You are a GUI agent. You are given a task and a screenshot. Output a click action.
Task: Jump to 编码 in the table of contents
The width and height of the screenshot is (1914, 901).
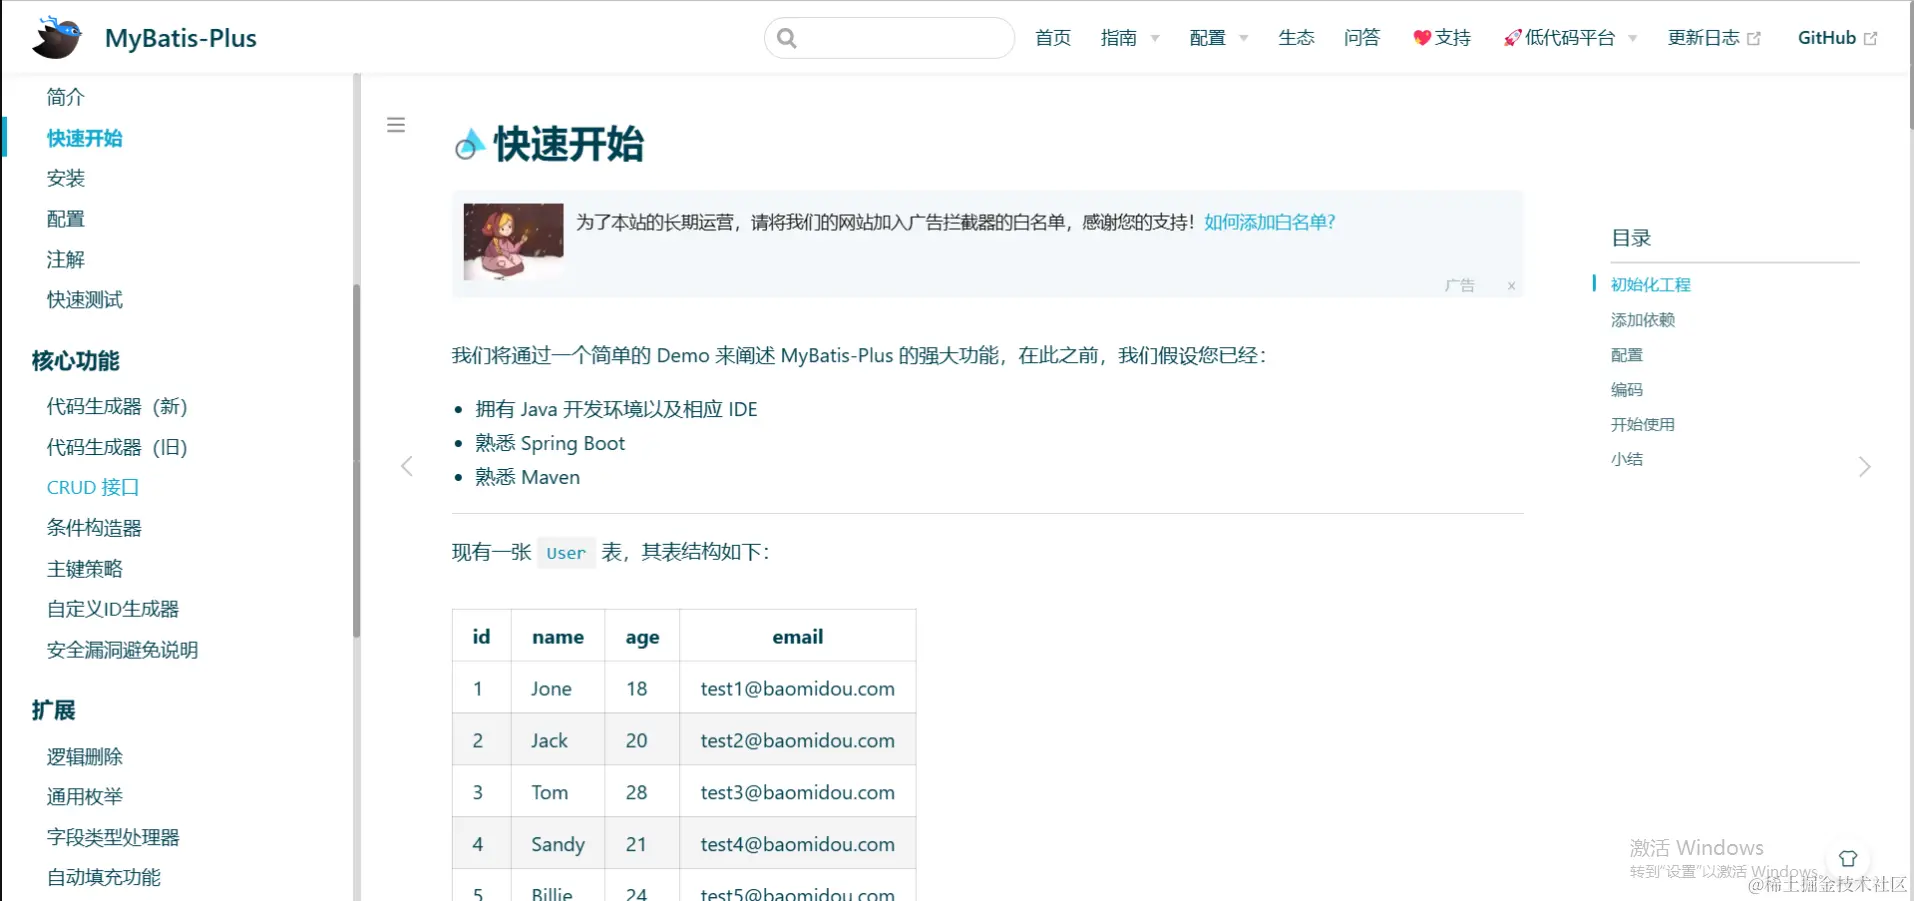1627,390
